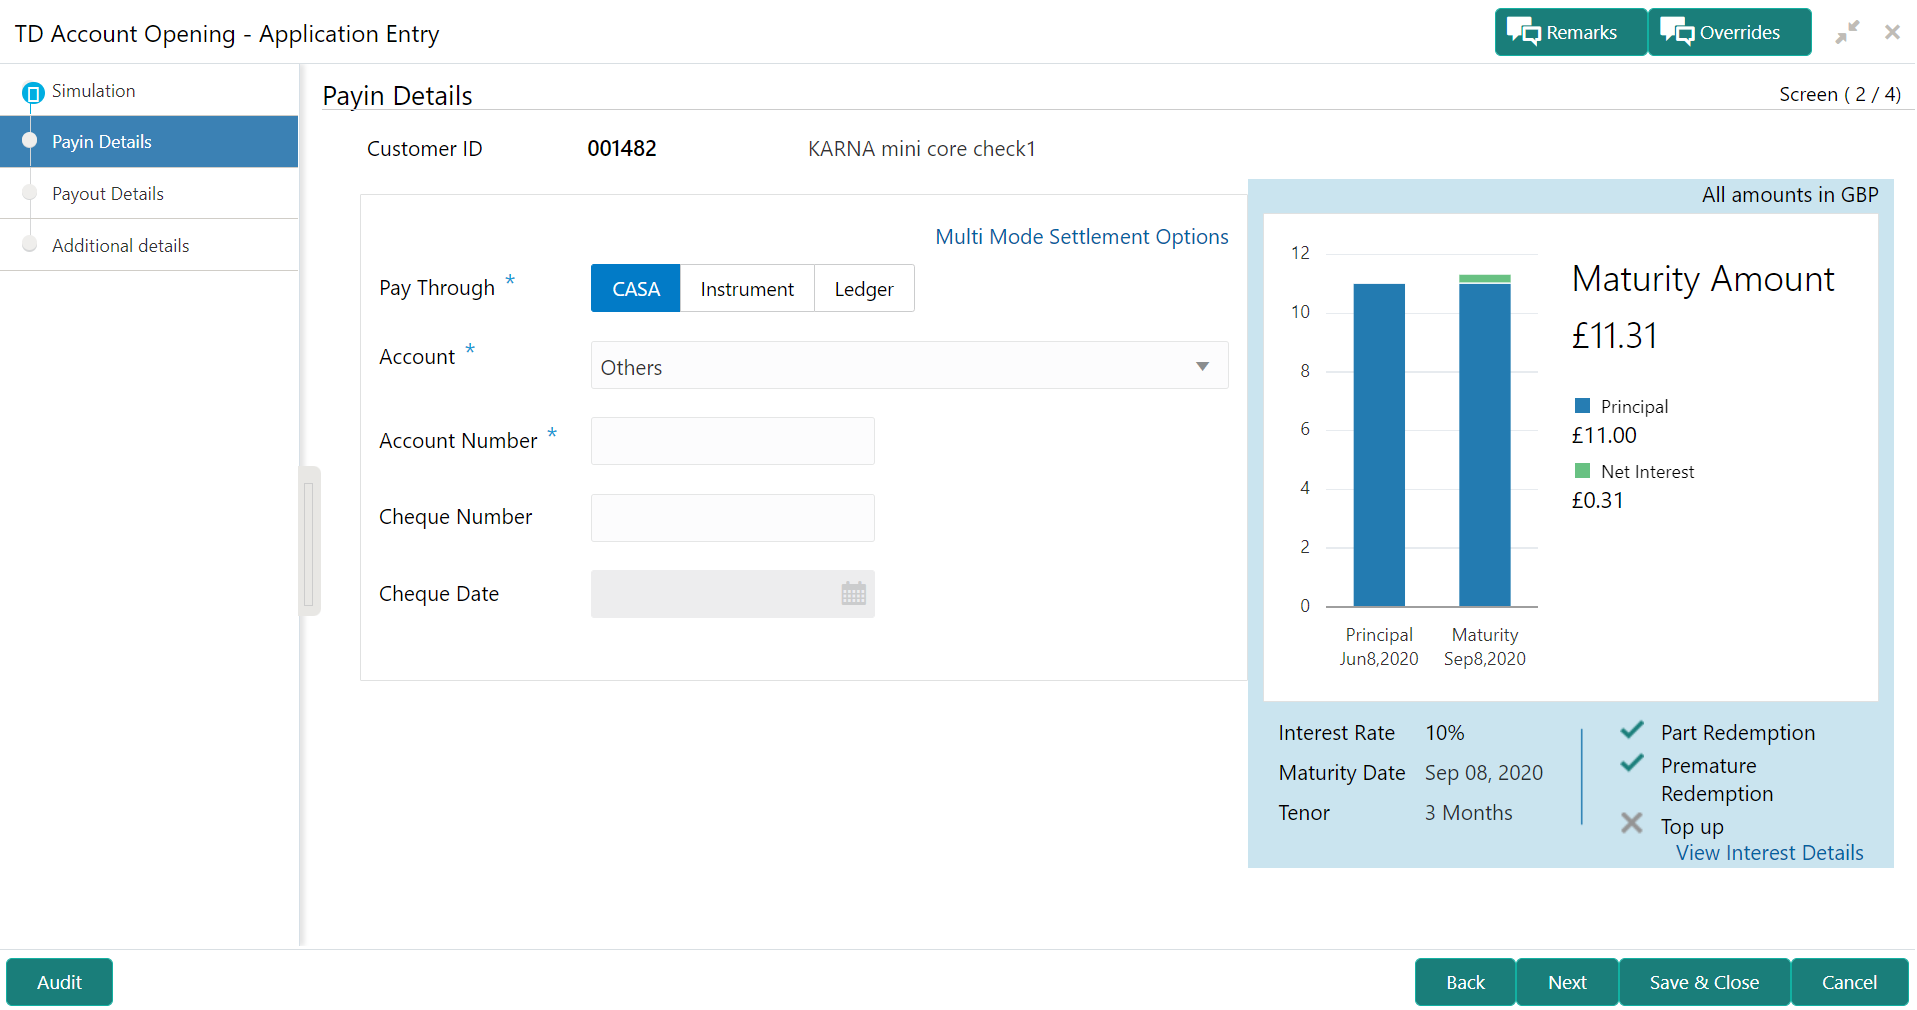The width and height of the screenshot is (1917, 1010).
Task: Open the Additional details step
Action: point(149,246)
